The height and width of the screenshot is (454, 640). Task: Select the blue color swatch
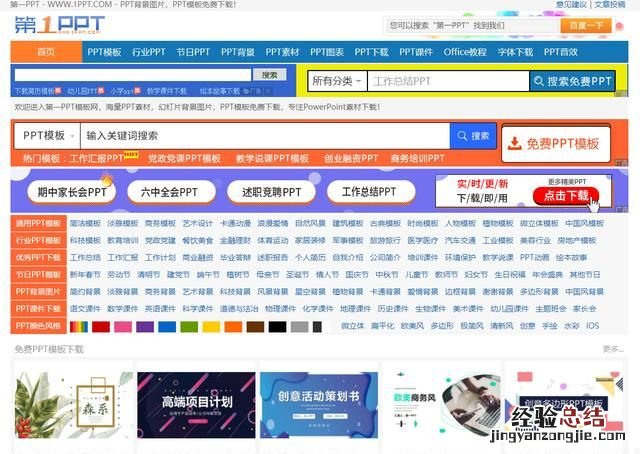tap(167, 326)
